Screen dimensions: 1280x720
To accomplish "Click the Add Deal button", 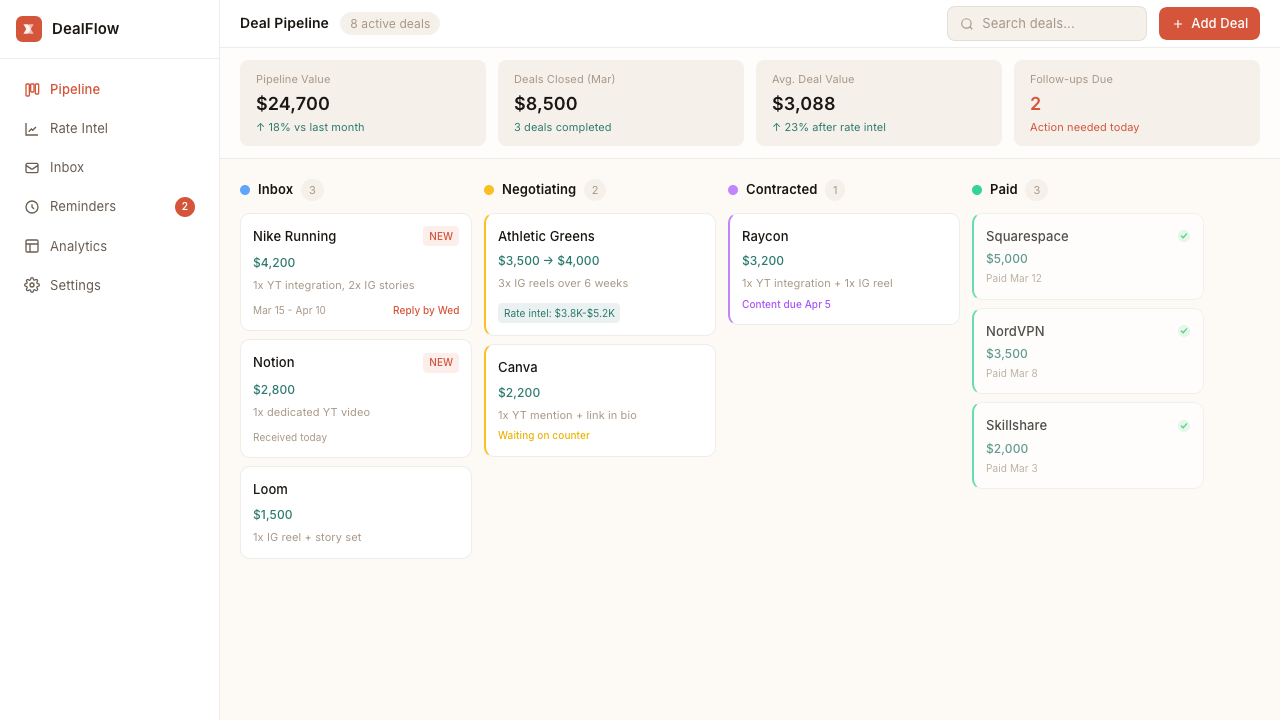I will pos(1209,23).
